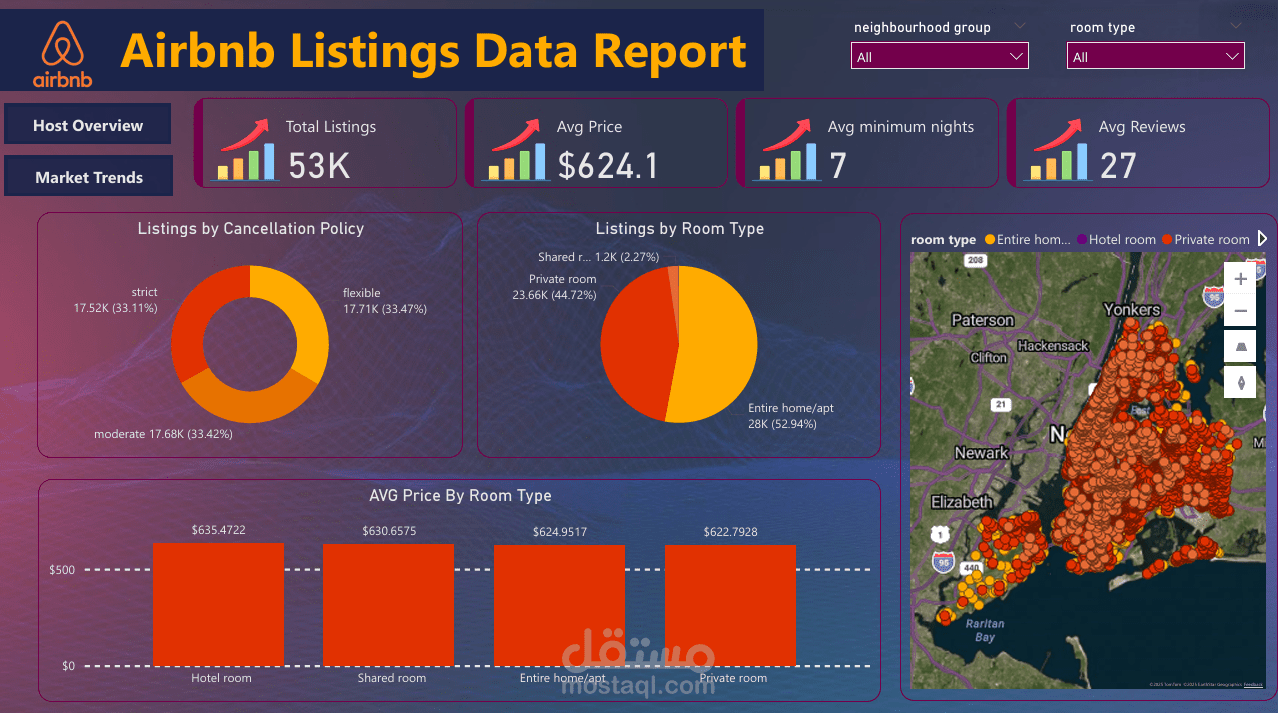Click the Entire home/apt 28K (52.94%) label
Viewport: 1278px width, 713px height.
point(790,416)
